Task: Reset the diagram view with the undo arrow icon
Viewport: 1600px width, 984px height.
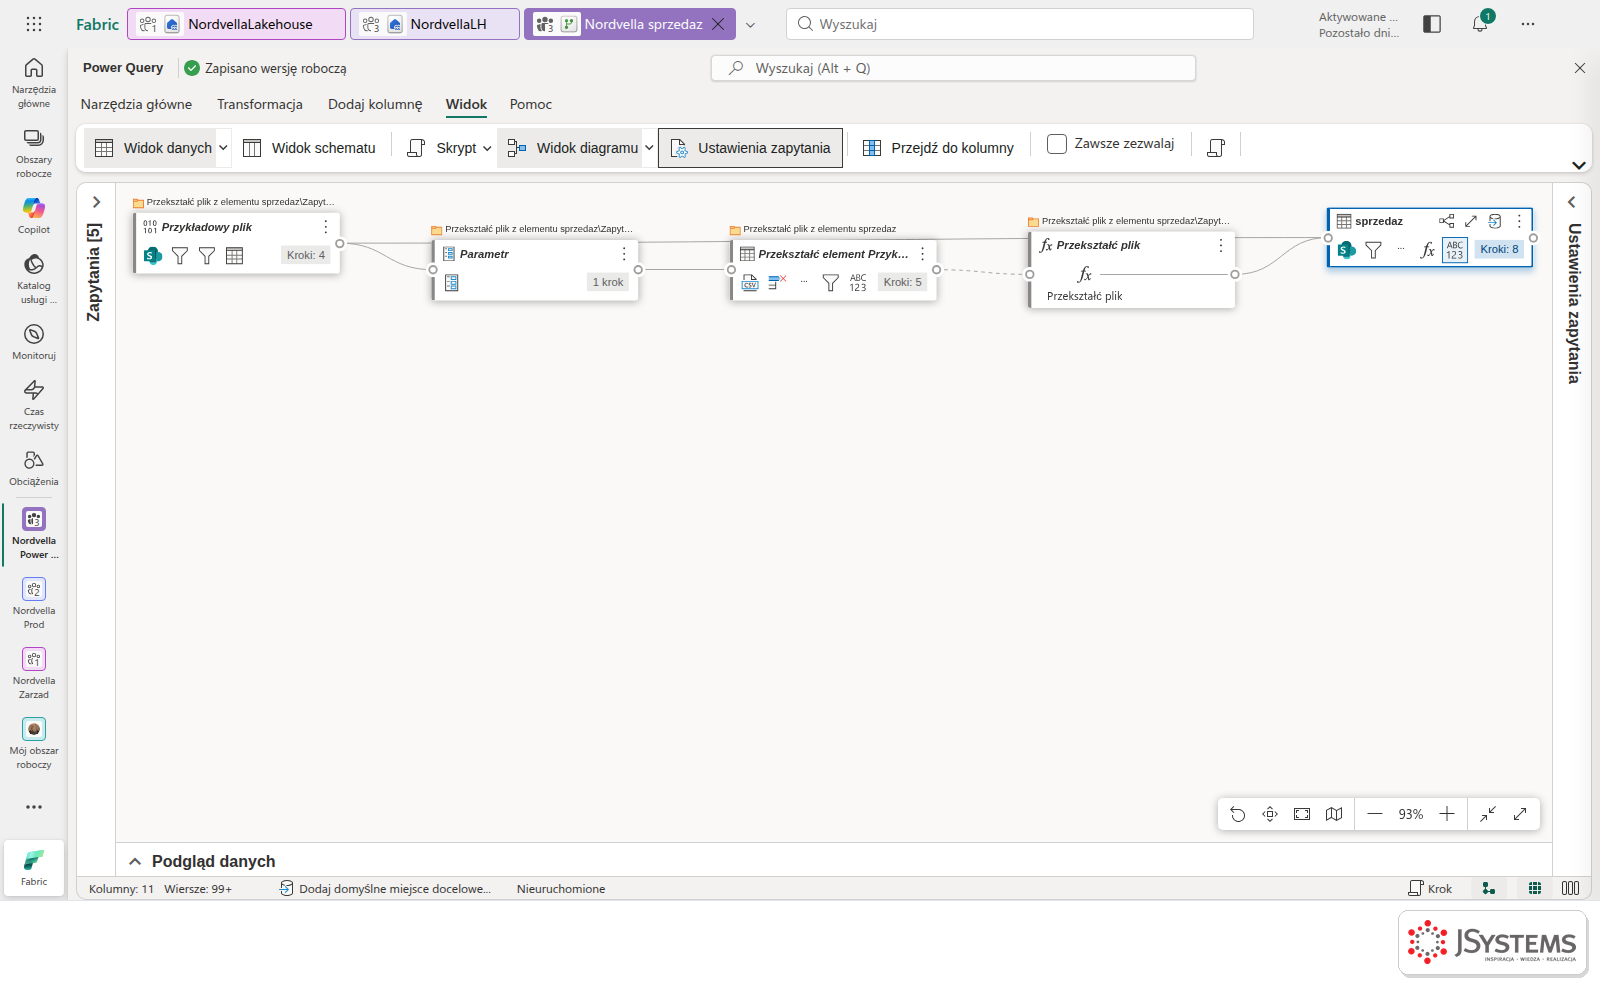Action: tap(1238, 814)
